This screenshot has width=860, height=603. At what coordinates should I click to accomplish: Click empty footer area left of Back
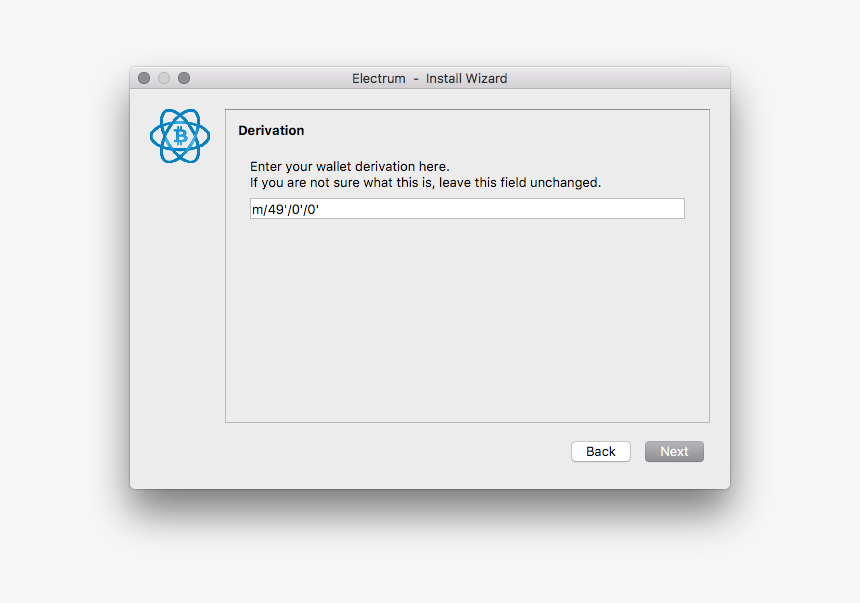pyautogui.click(x=351, y=452)
